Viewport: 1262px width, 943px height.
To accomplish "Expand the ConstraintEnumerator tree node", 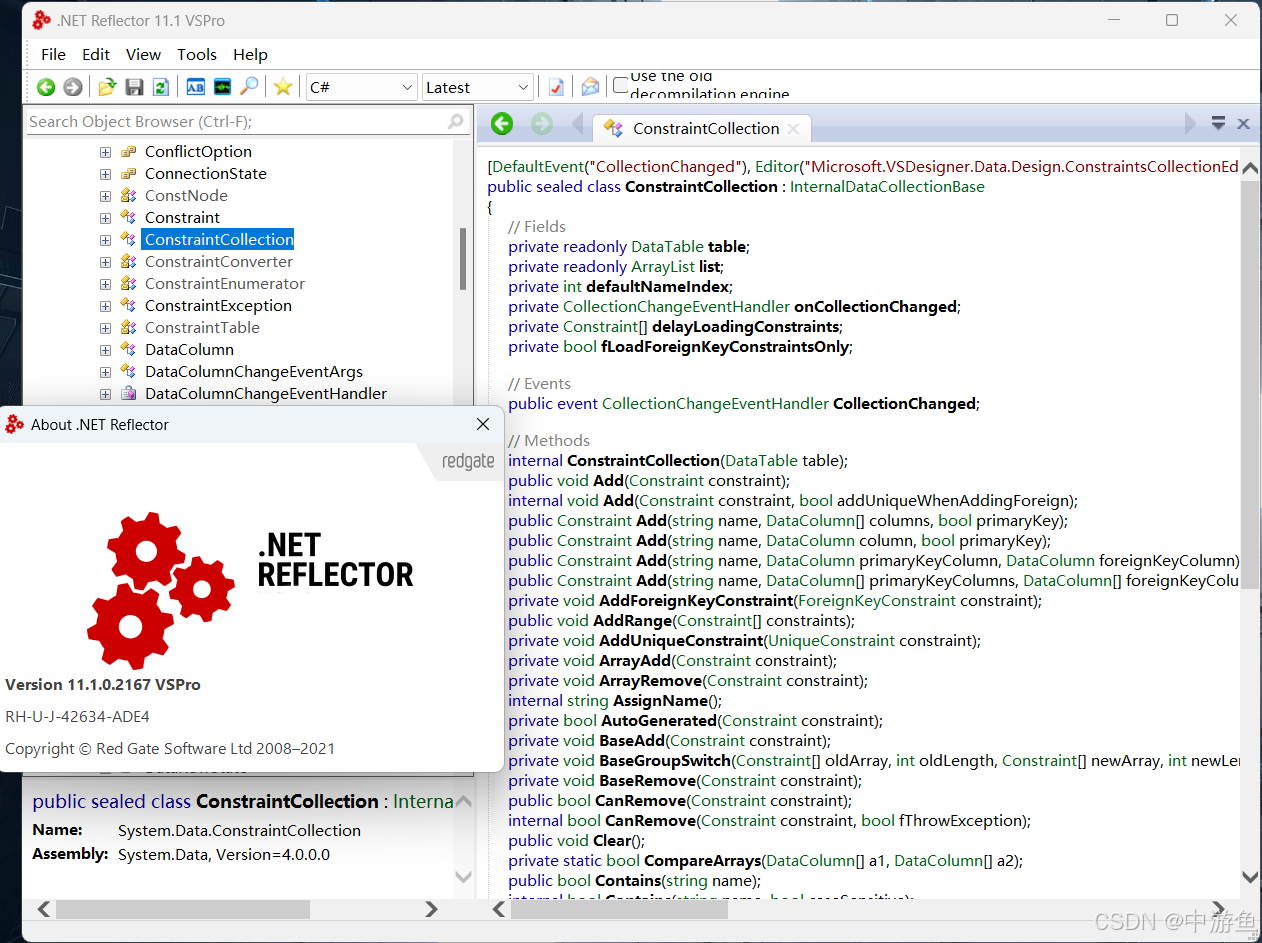I will (x=105, y=284).
